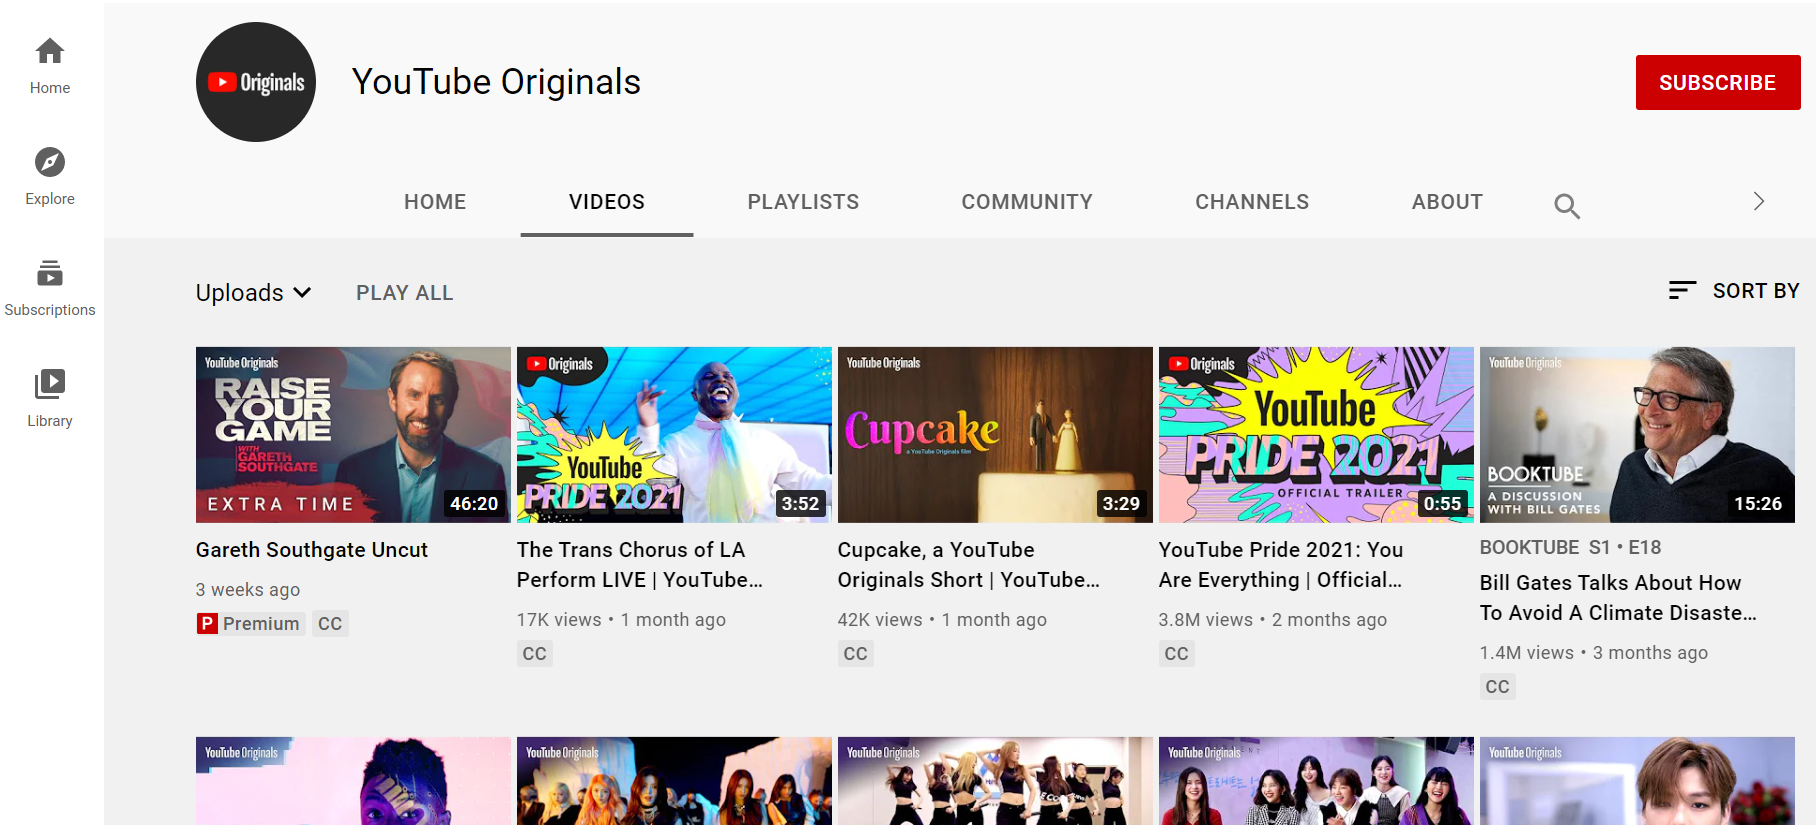Click the '3.8M views • 2 months ago' text
Screen dimensions: 1816x825
tap(1273, 620)
